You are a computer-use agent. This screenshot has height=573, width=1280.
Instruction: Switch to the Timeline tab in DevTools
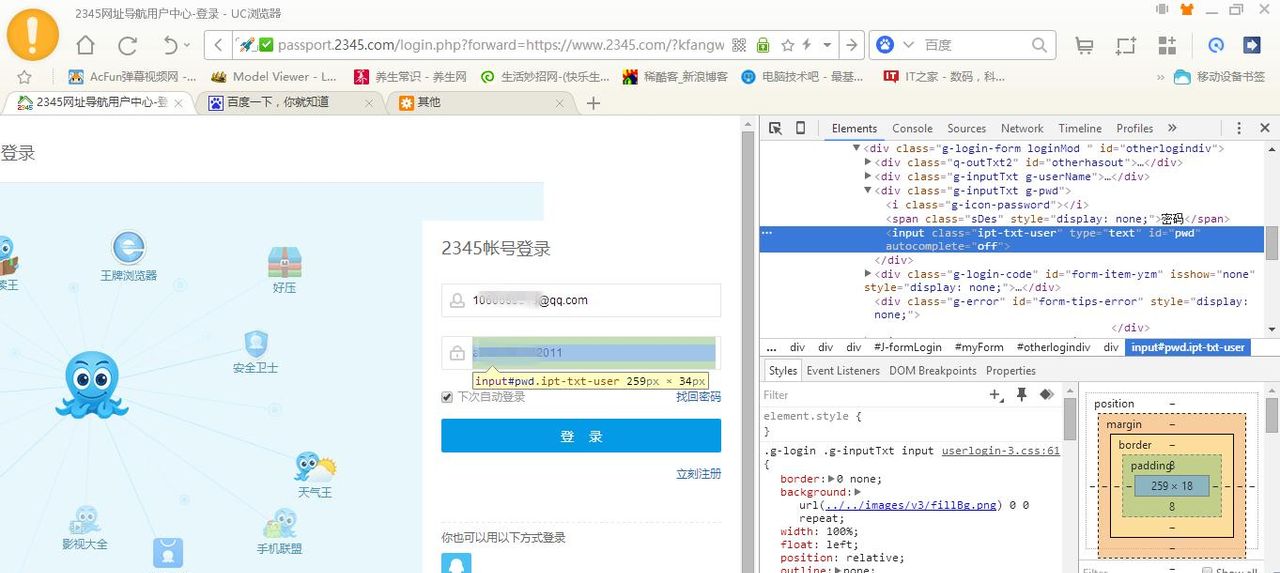tap(1080, 128)
